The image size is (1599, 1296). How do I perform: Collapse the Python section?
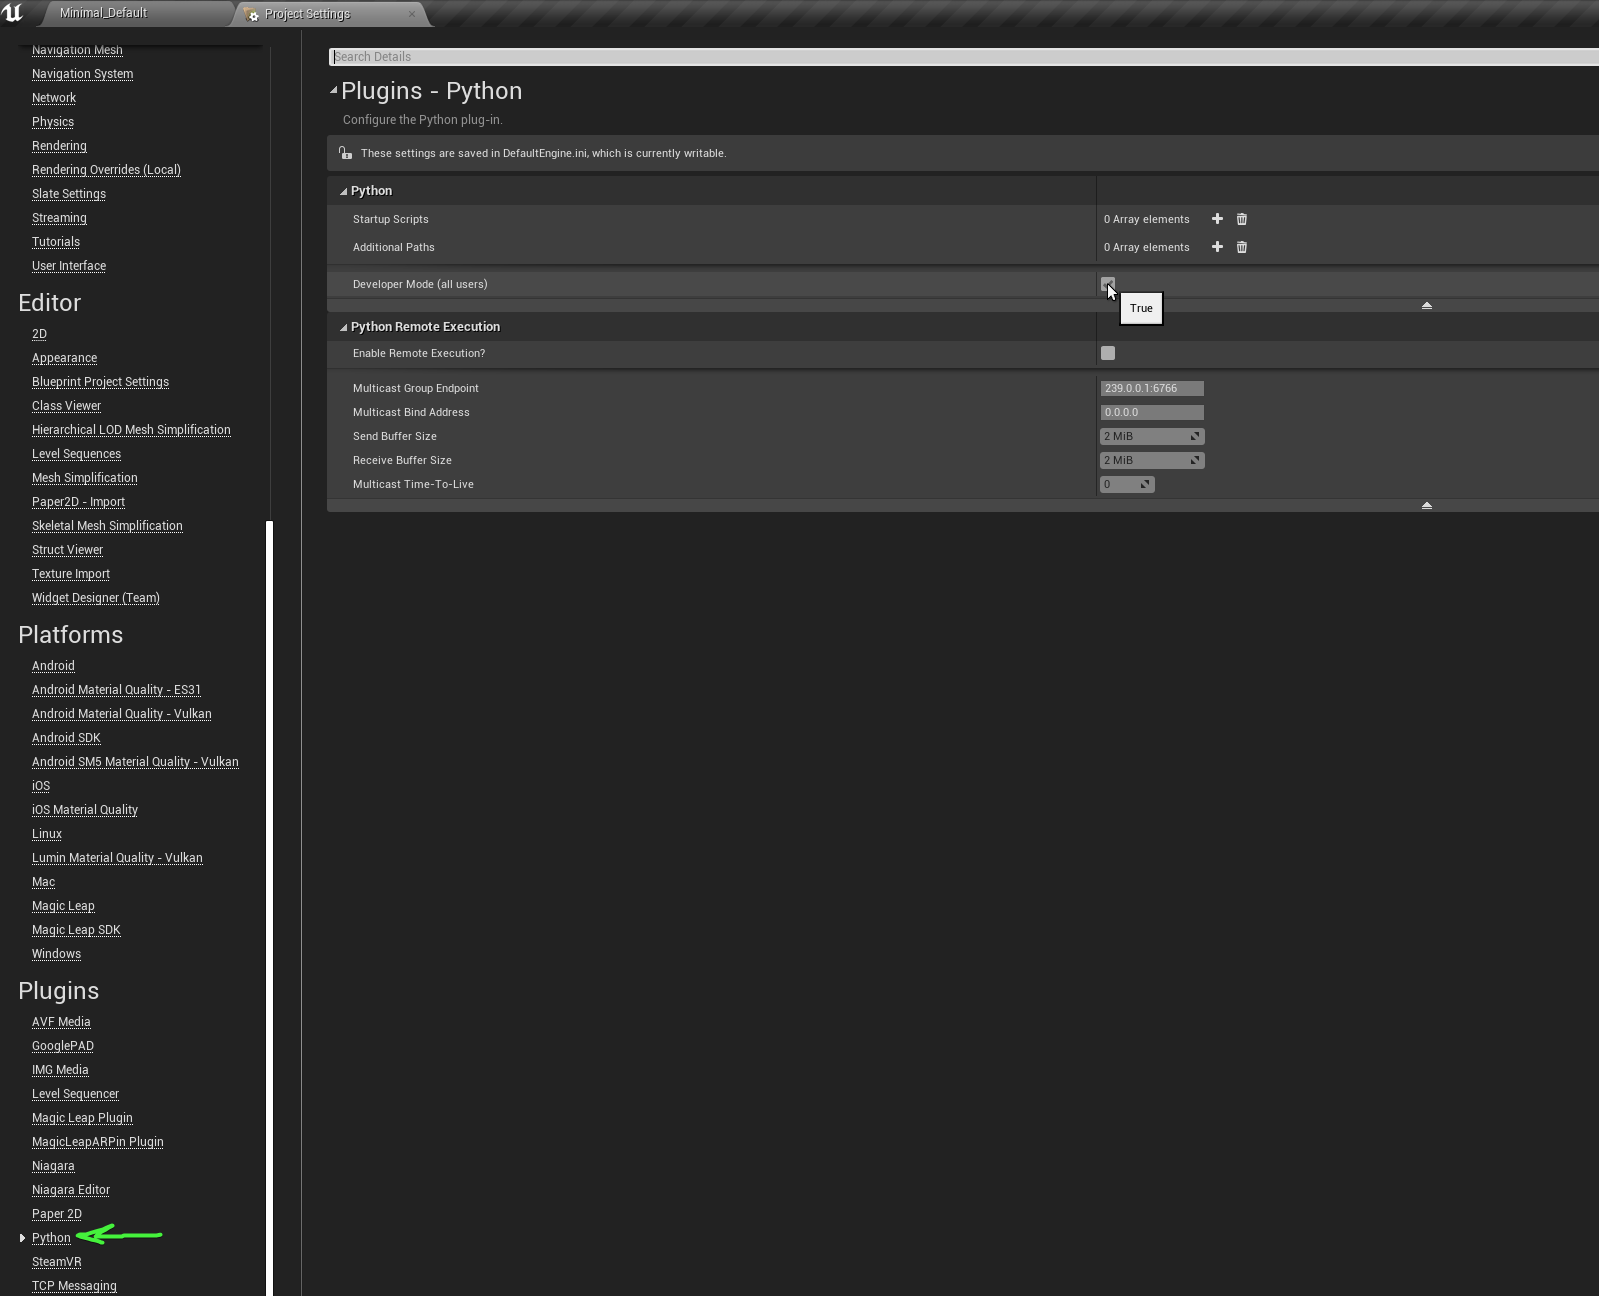pos(343,191)
